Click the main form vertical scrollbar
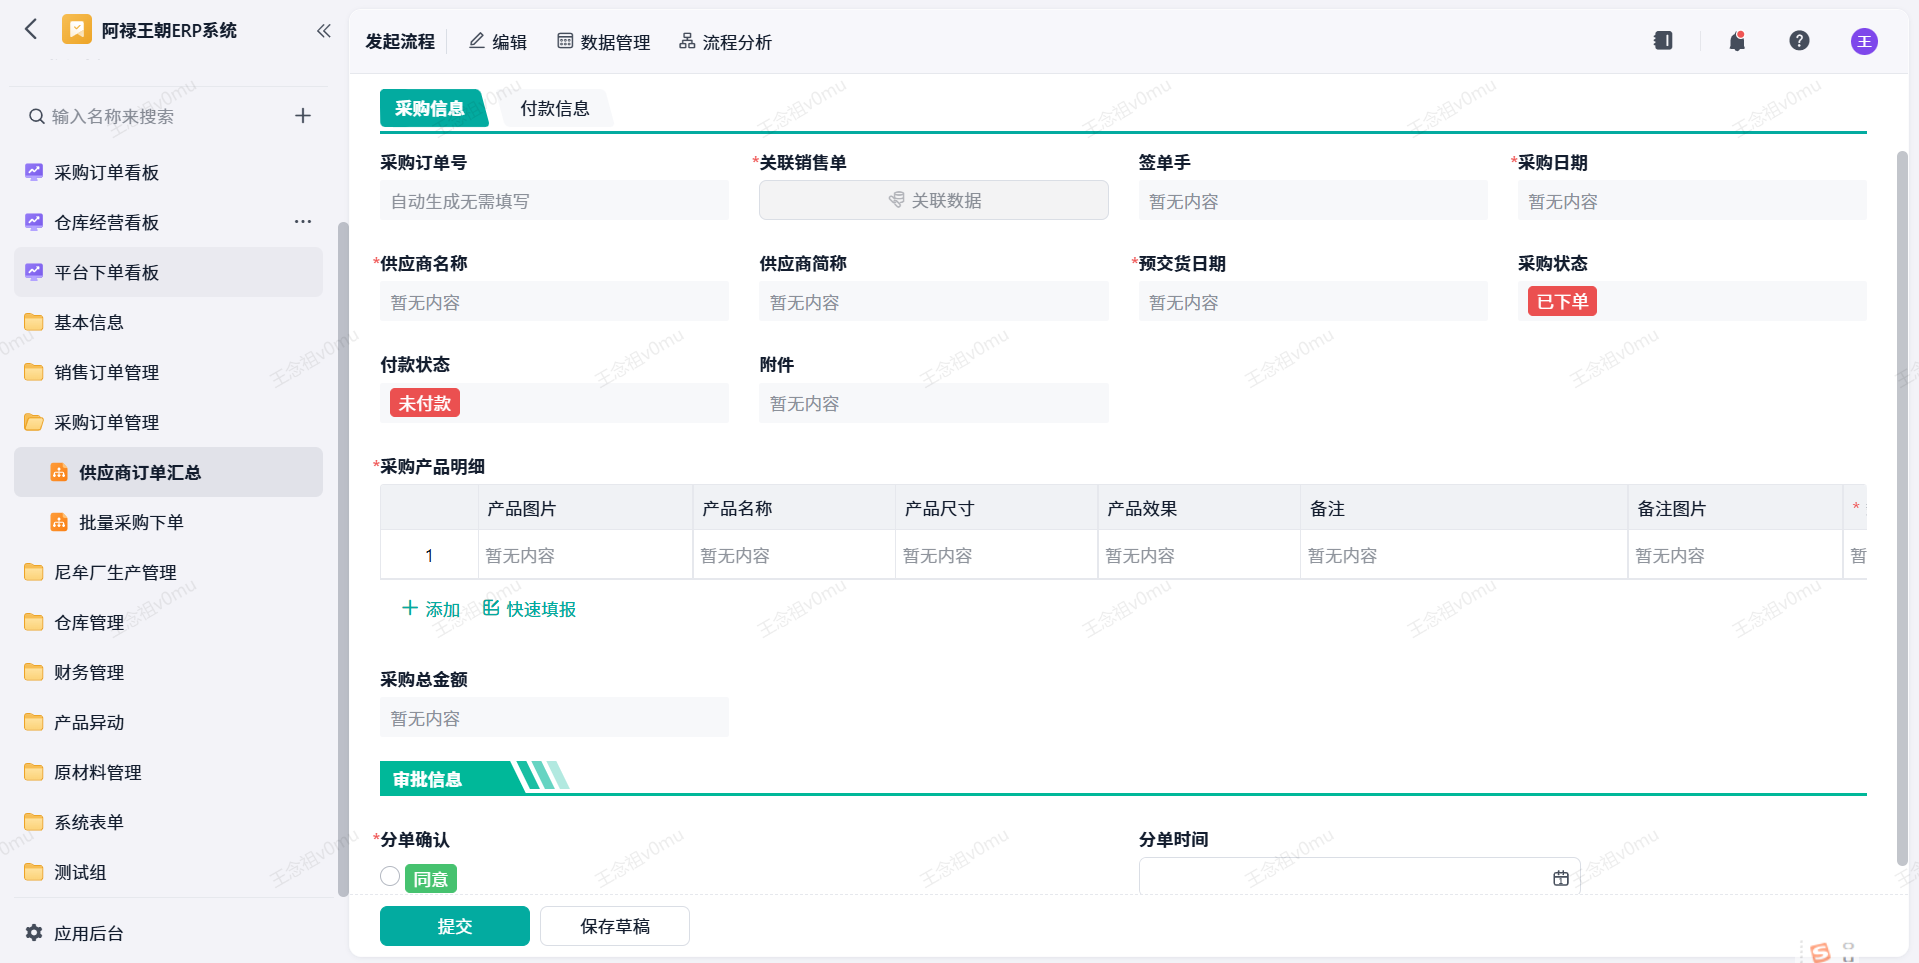The height and width of the screenshot is (963, 1919). coord(1902,508)
